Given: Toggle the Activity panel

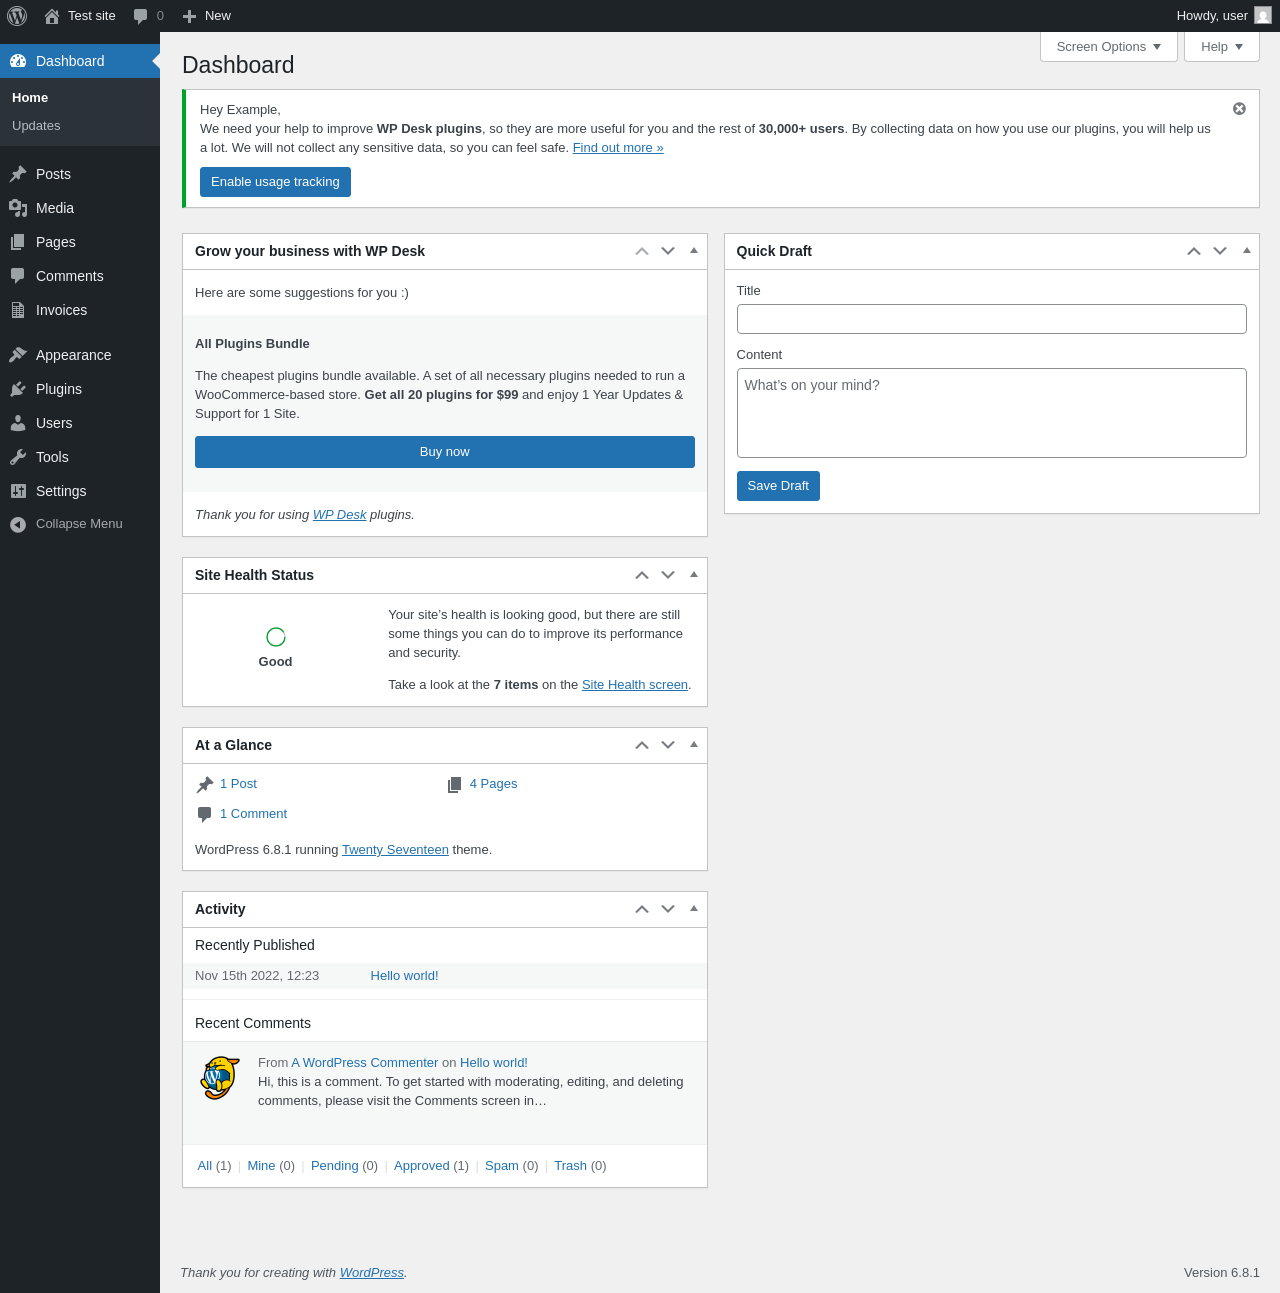Looking at the screenshot, I should click(x=694, y=909).
